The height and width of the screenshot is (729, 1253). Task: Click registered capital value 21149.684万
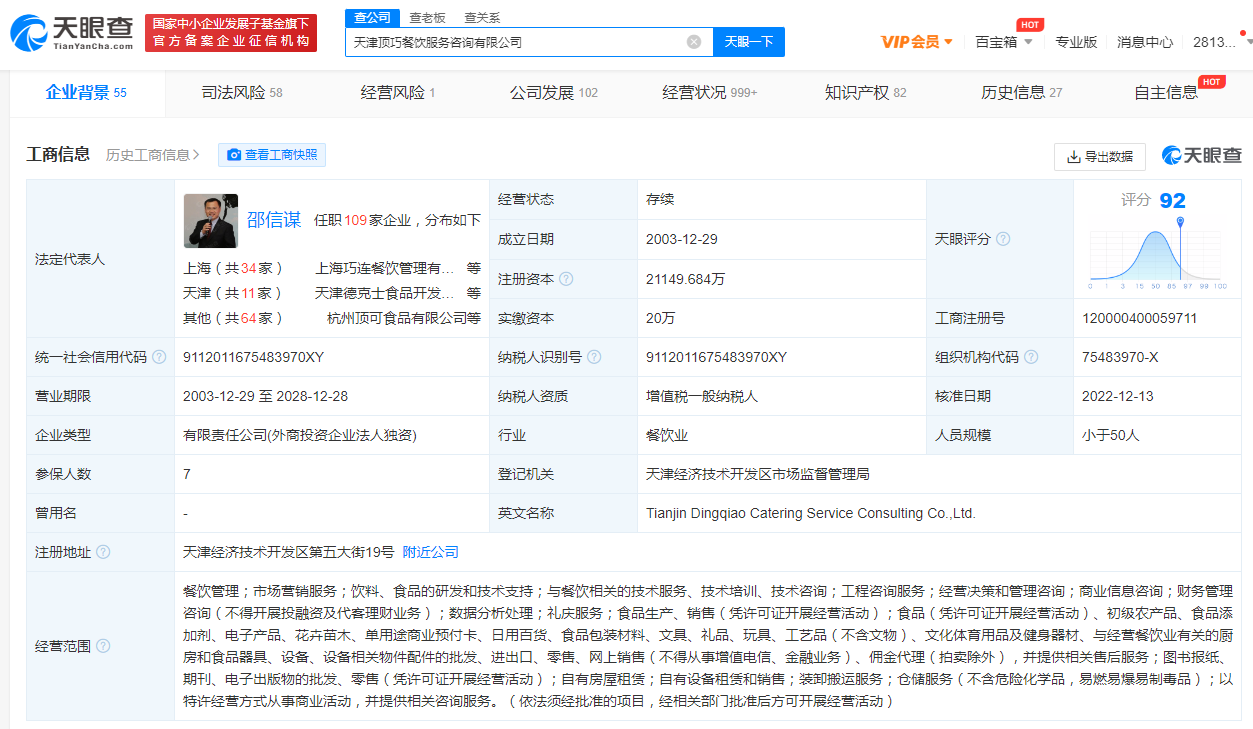point(686,279)
